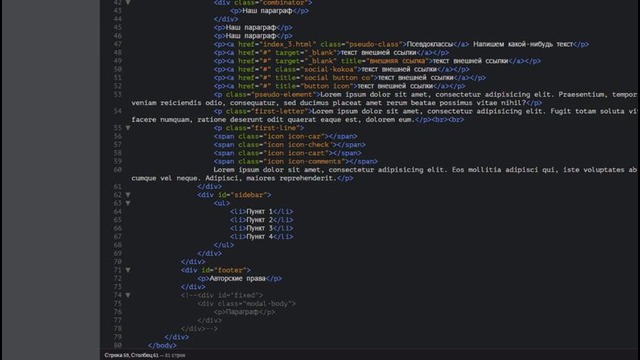The height and width of the screenshot is (360, 640).
Task: Collapse the ul fold triangle at line 63
Action: (128, 203)
